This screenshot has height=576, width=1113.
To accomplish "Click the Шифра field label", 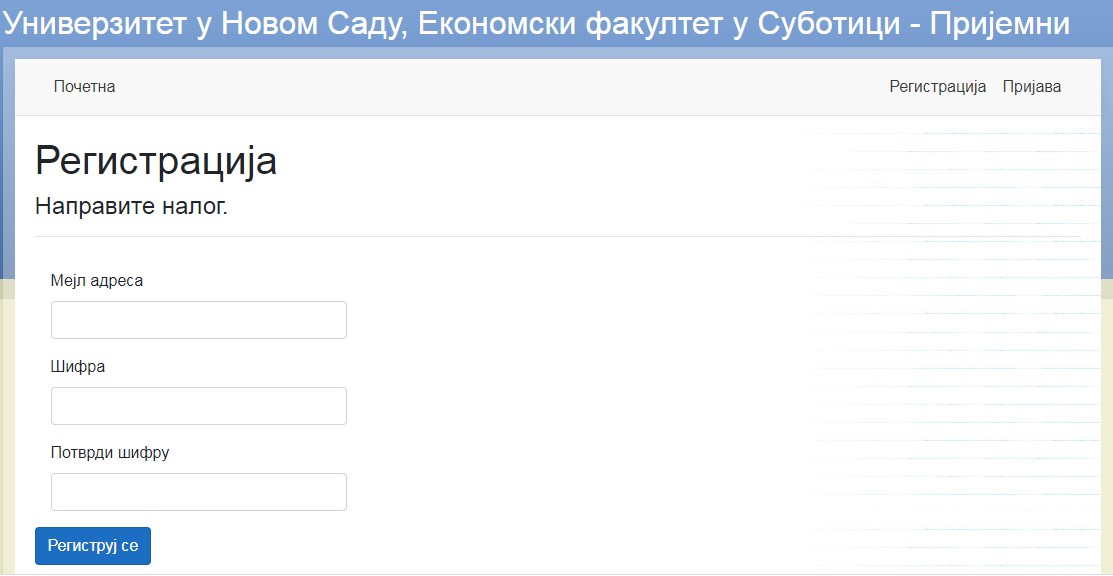I will coord(78,367).
